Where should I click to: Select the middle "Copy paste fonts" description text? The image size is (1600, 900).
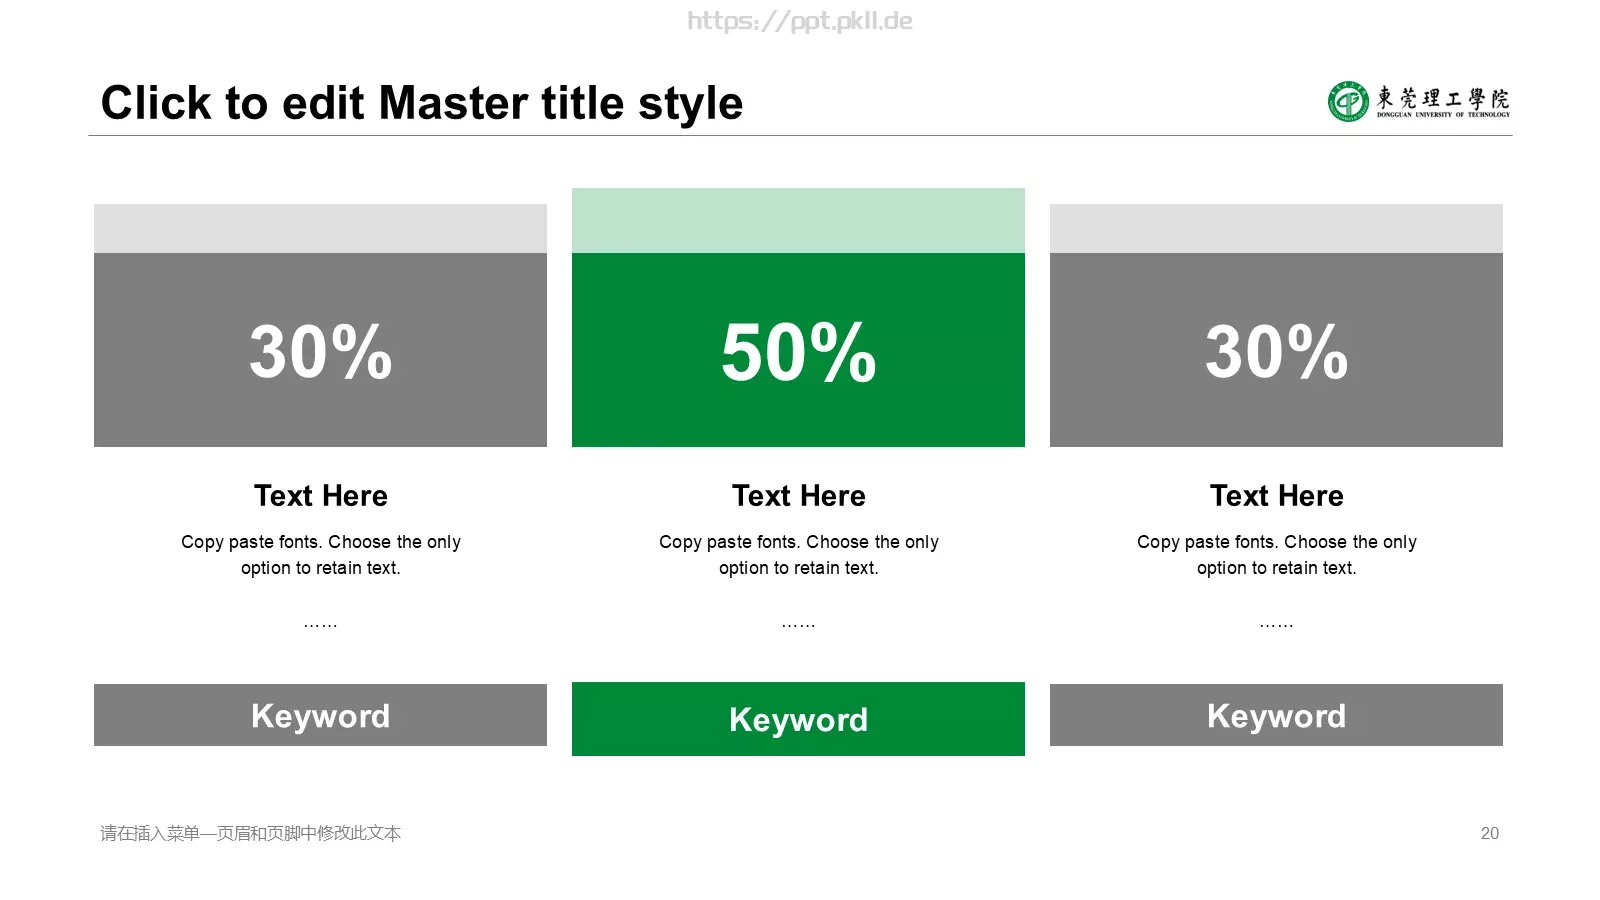(798, 555)
